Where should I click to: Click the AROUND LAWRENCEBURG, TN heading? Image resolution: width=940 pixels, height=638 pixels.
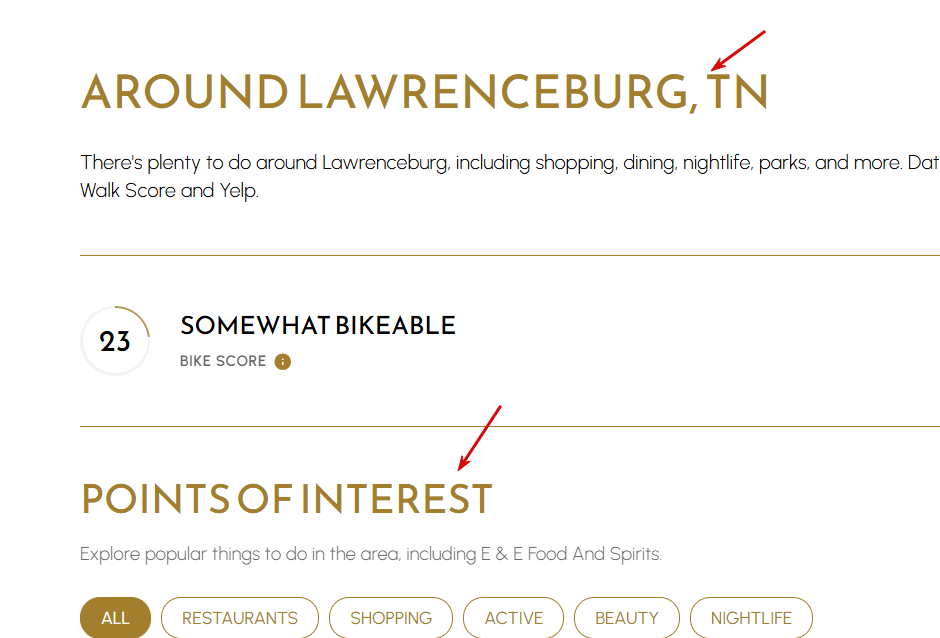pyautogui.click(x=424, y=92)
